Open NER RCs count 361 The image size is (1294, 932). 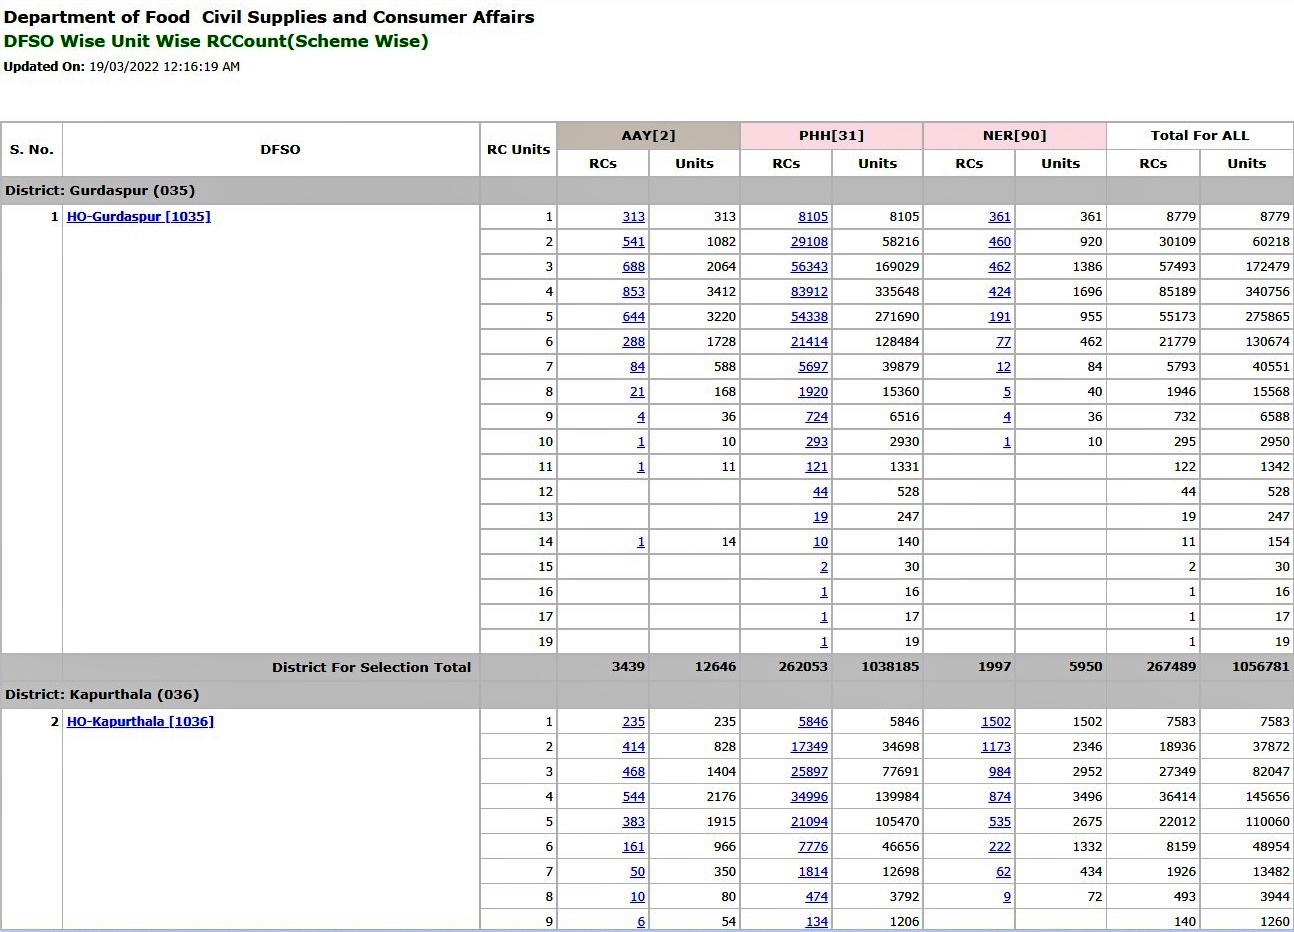pyautogui.click(x=1000, y=217)
